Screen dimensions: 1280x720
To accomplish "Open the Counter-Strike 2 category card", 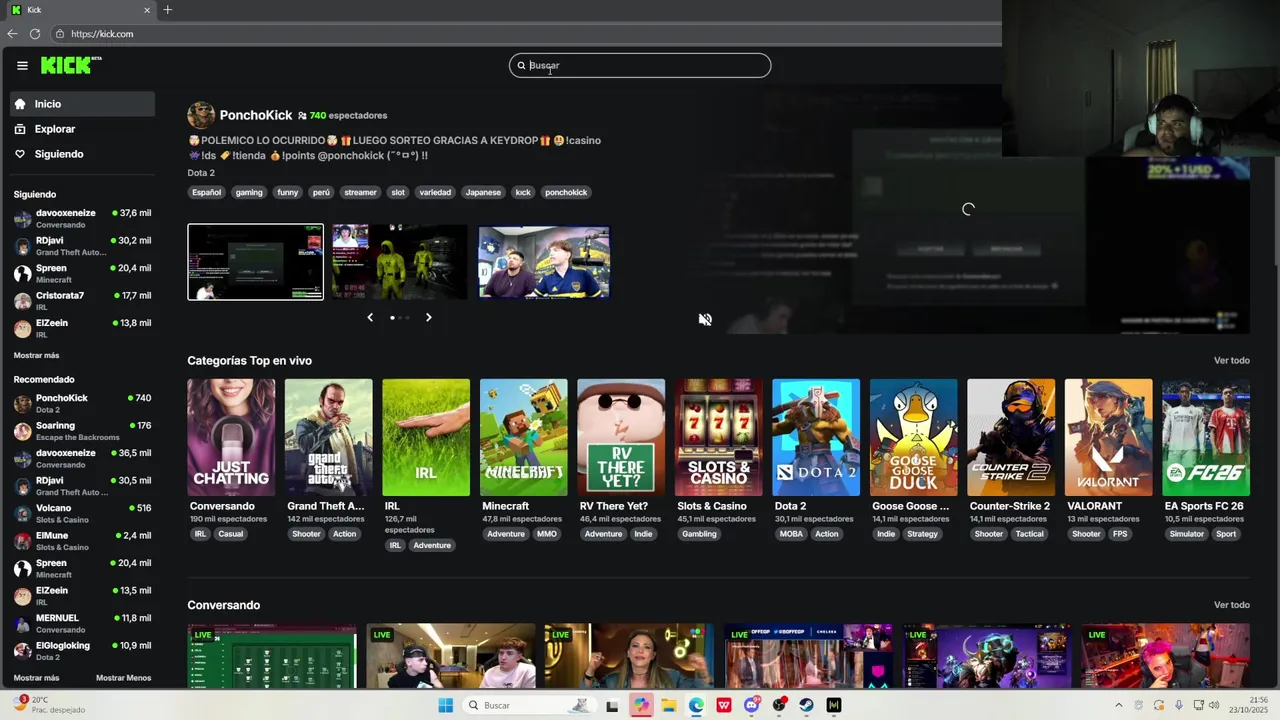I will pos(1011,437).
